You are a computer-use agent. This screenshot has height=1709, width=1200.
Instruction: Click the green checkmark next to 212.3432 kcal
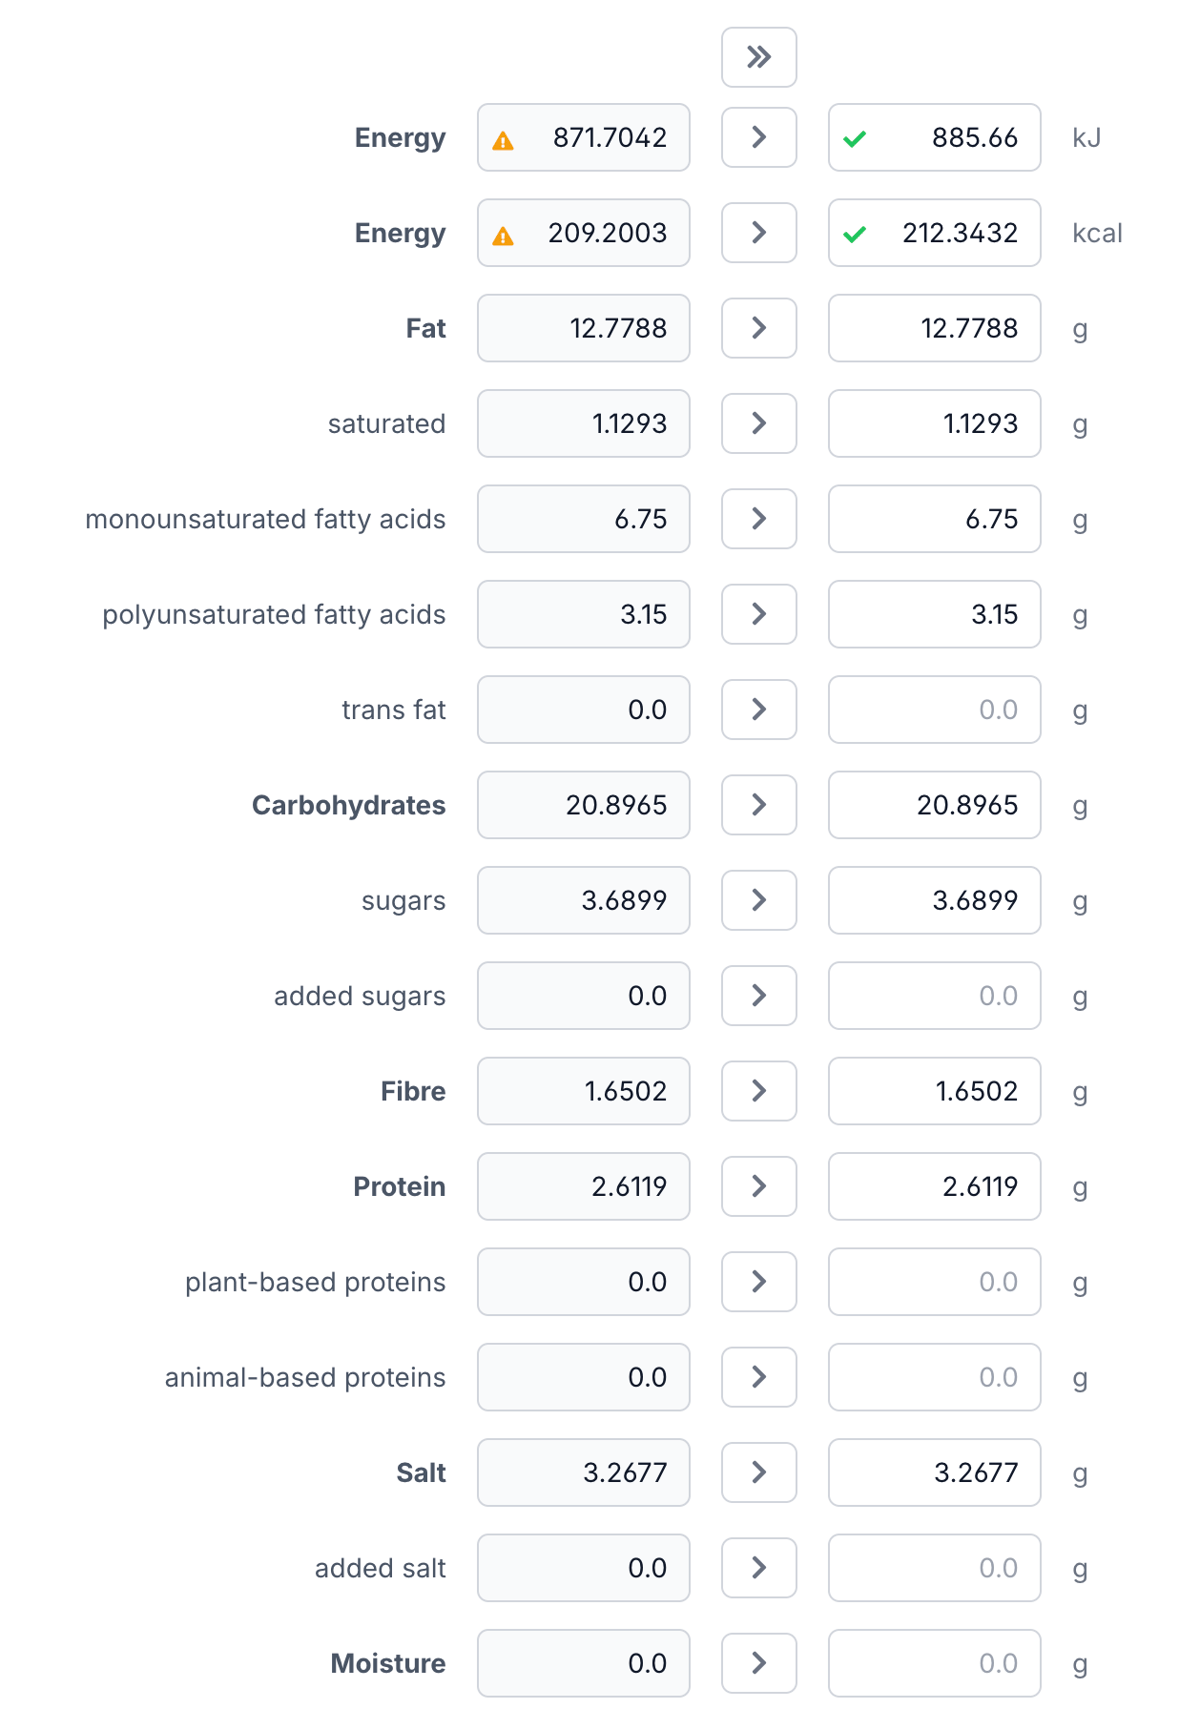(x=858, y=232)
